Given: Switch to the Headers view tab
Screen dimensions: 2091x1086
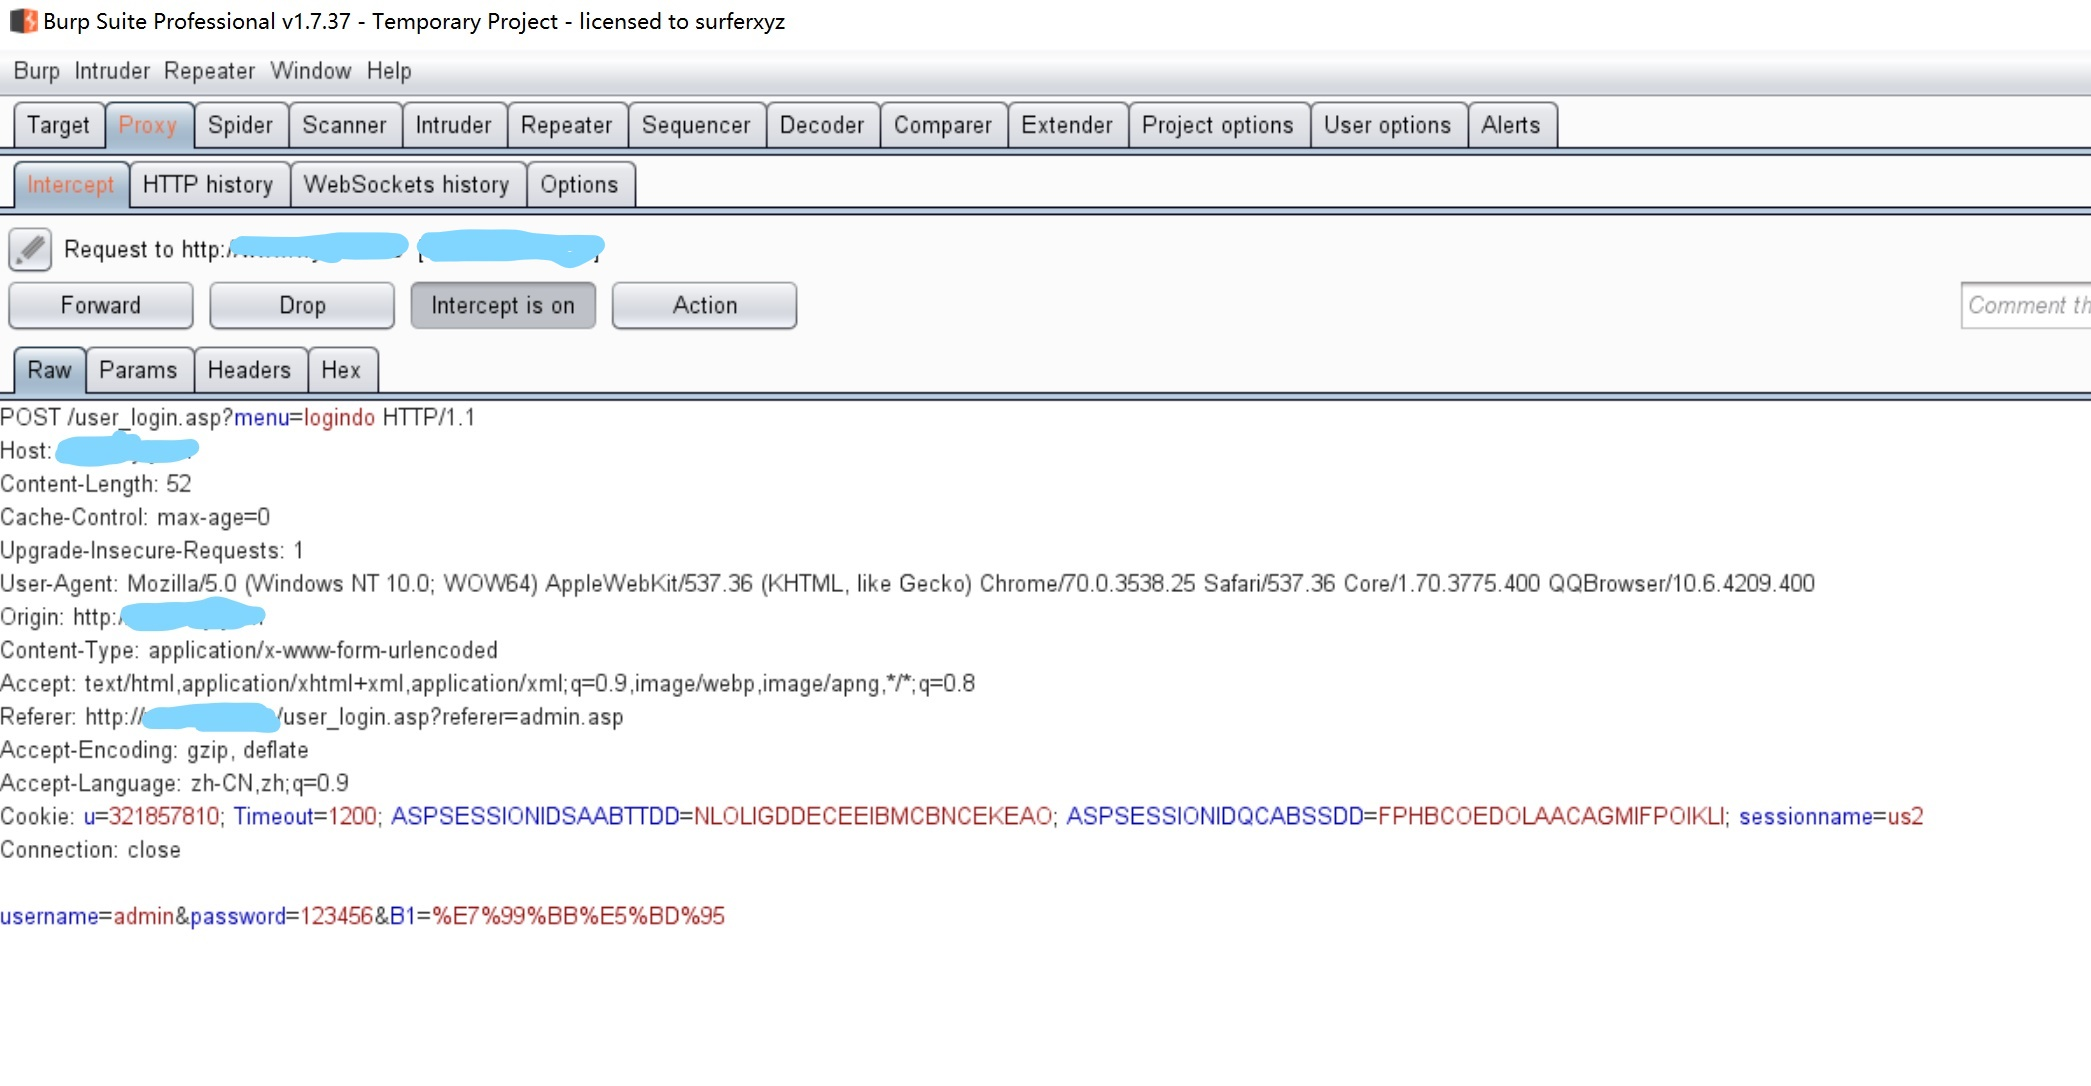Looking at the screenshot, I should pos(249,370).
